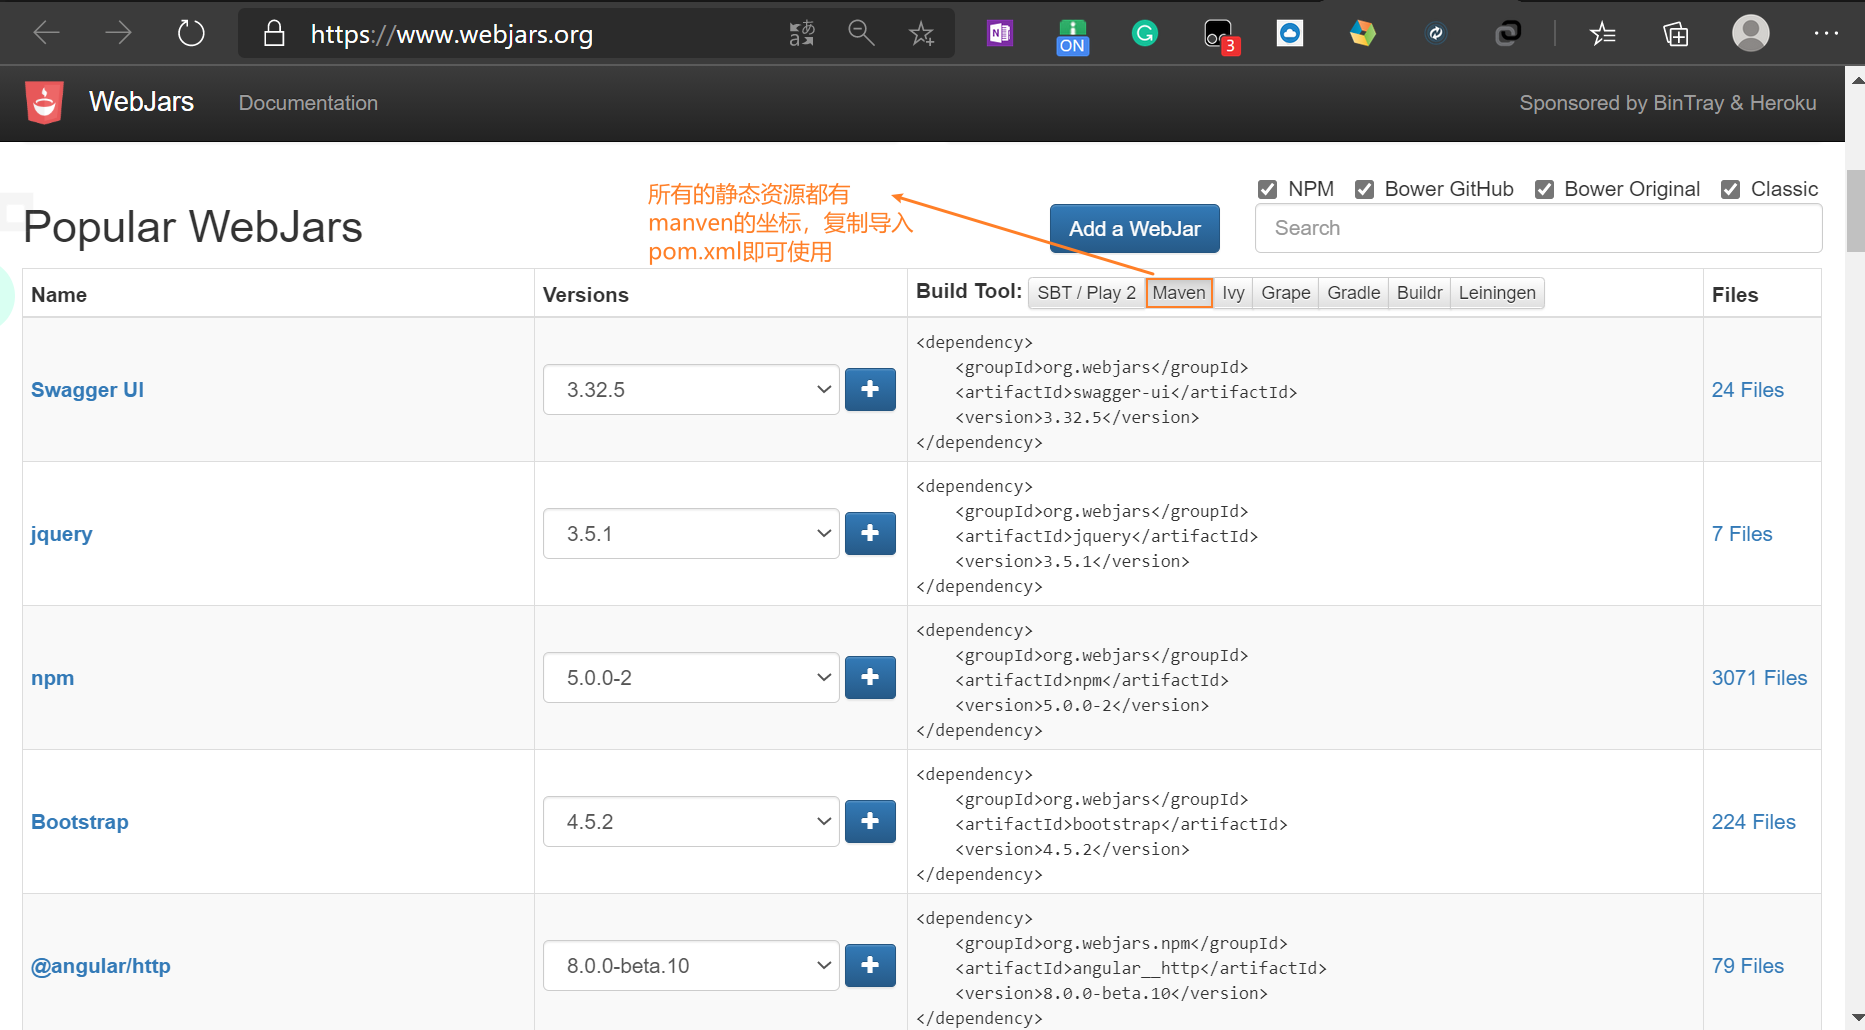Select the Leiningen build tool
The width and height of the screenshot is (1865, 1030).
1497,293
